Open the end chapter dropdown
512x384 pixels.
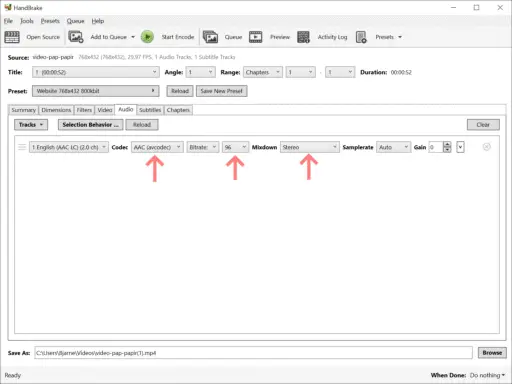[340, 72]
